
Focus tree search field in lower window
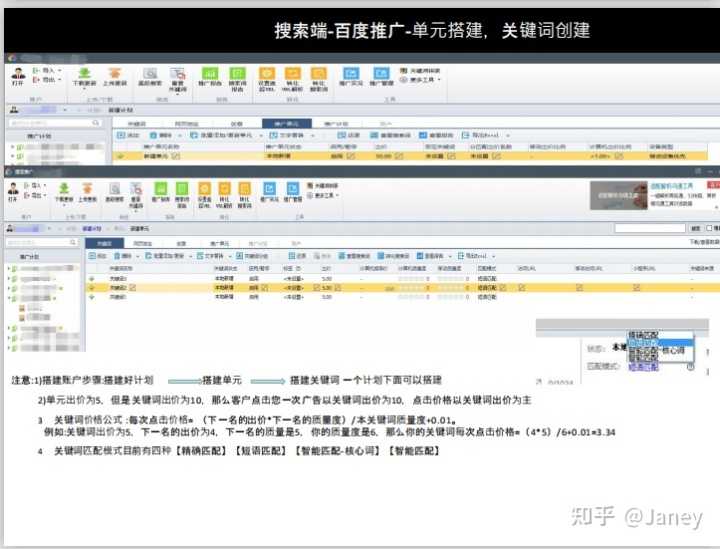(x=42, y=242)
